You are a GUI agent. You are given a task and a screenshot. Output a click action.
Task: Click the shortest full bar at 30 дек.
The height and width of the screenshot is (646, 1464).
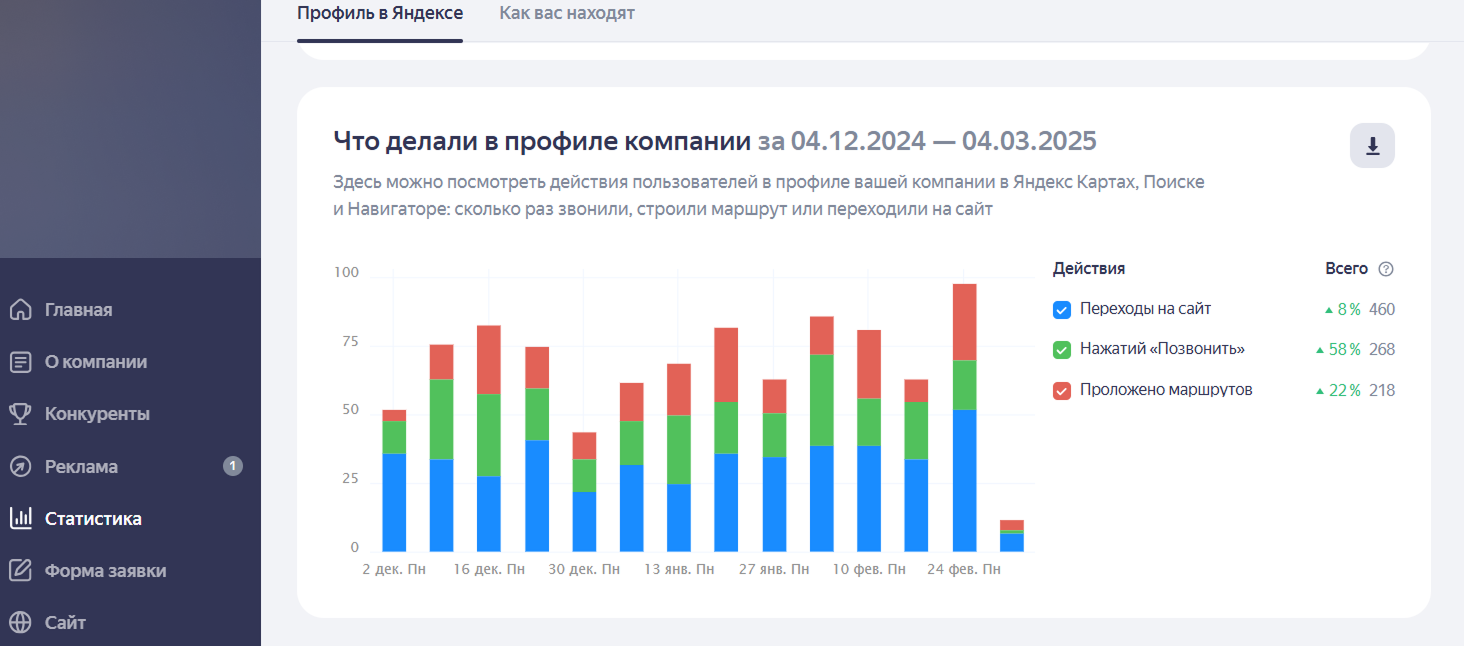[584, 492]
